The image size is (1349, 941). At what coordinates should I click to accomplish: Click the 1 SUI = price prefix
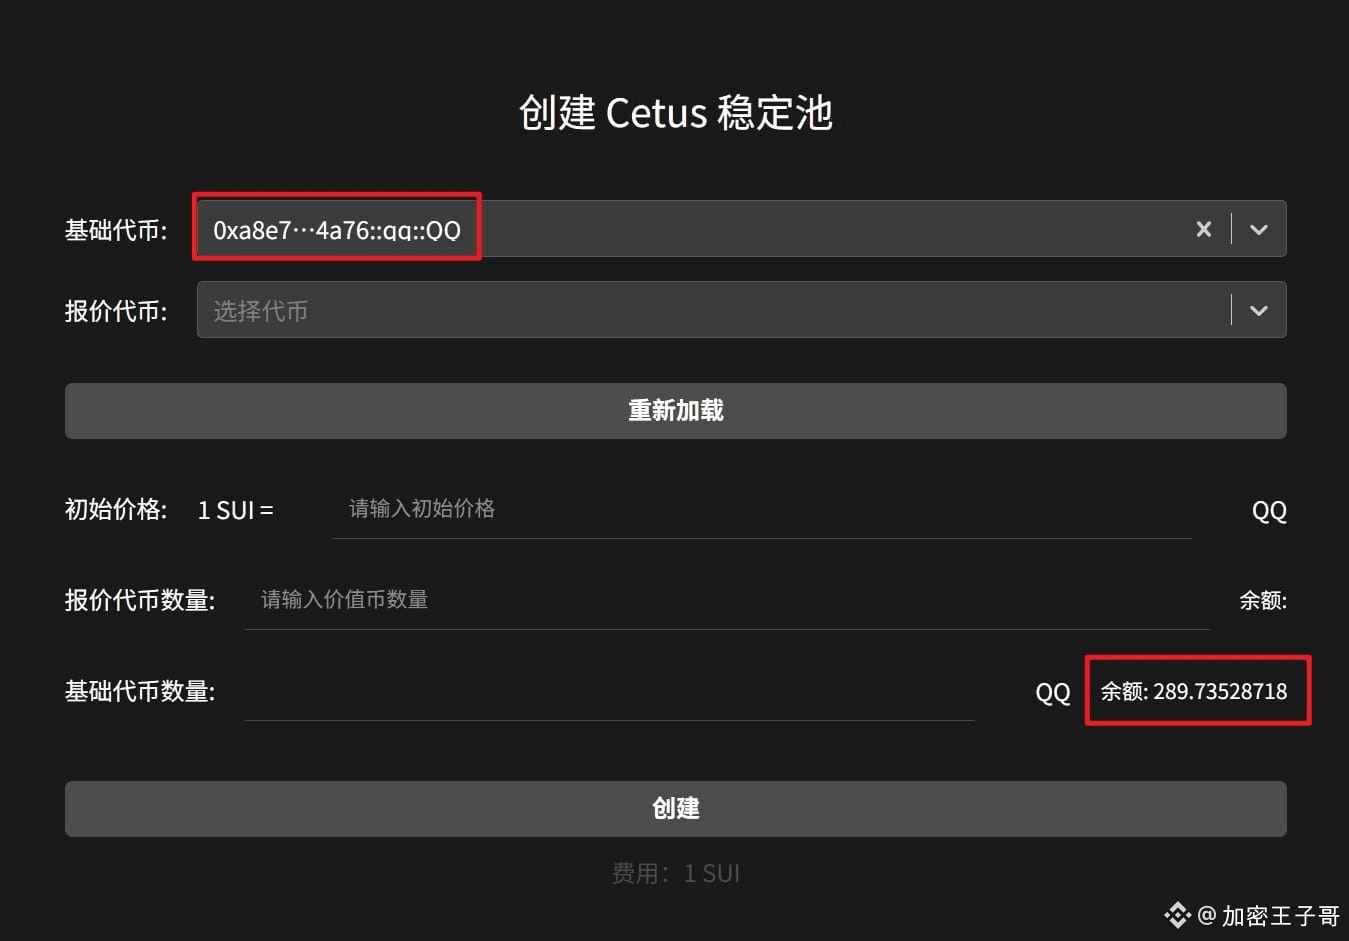pos(235,510)
